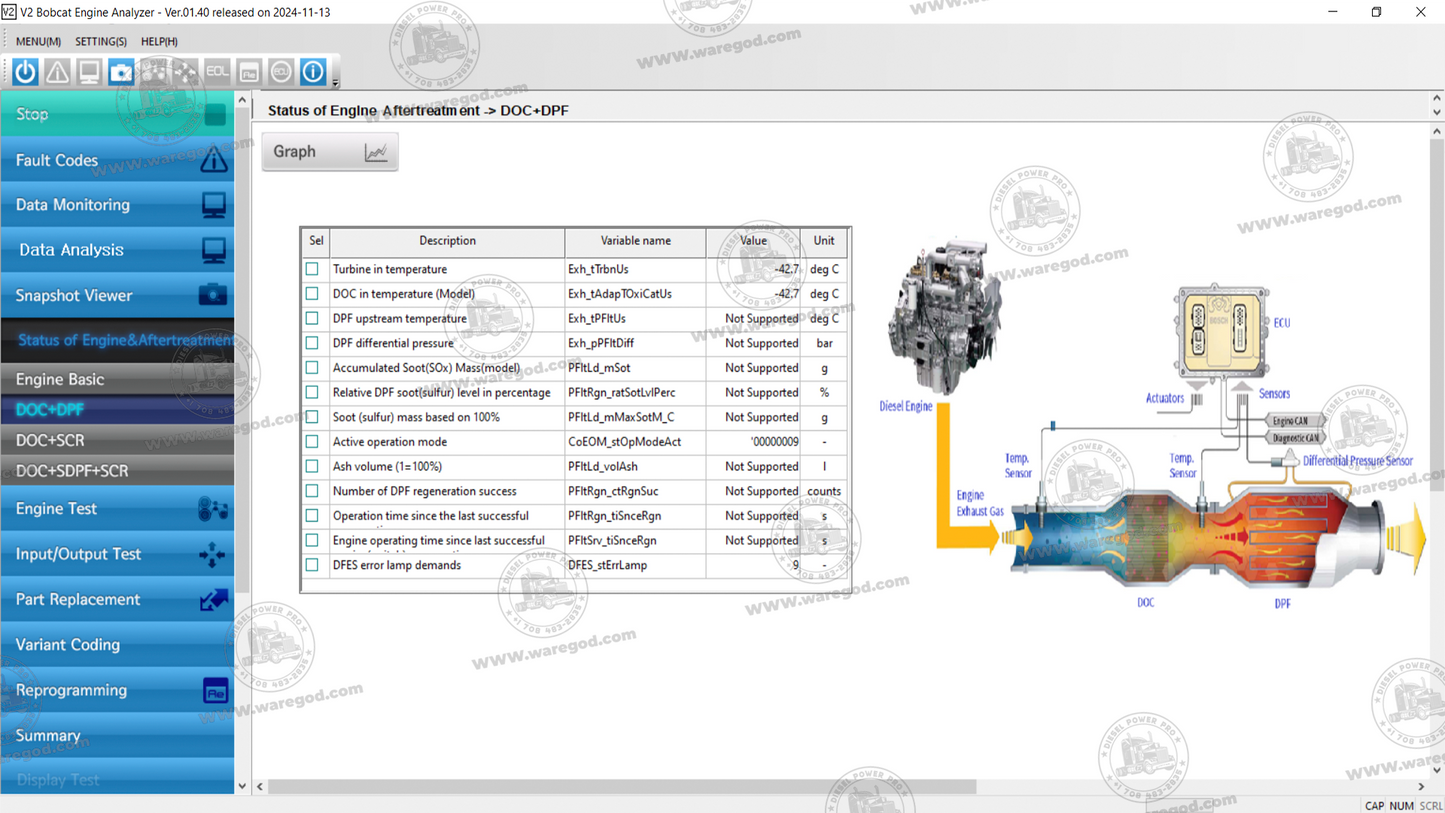Image resolution: width=1445 pixels, height=813 pixels.
Task: Select the ECU toolbar icon
Action: click(x=280, y=71)
